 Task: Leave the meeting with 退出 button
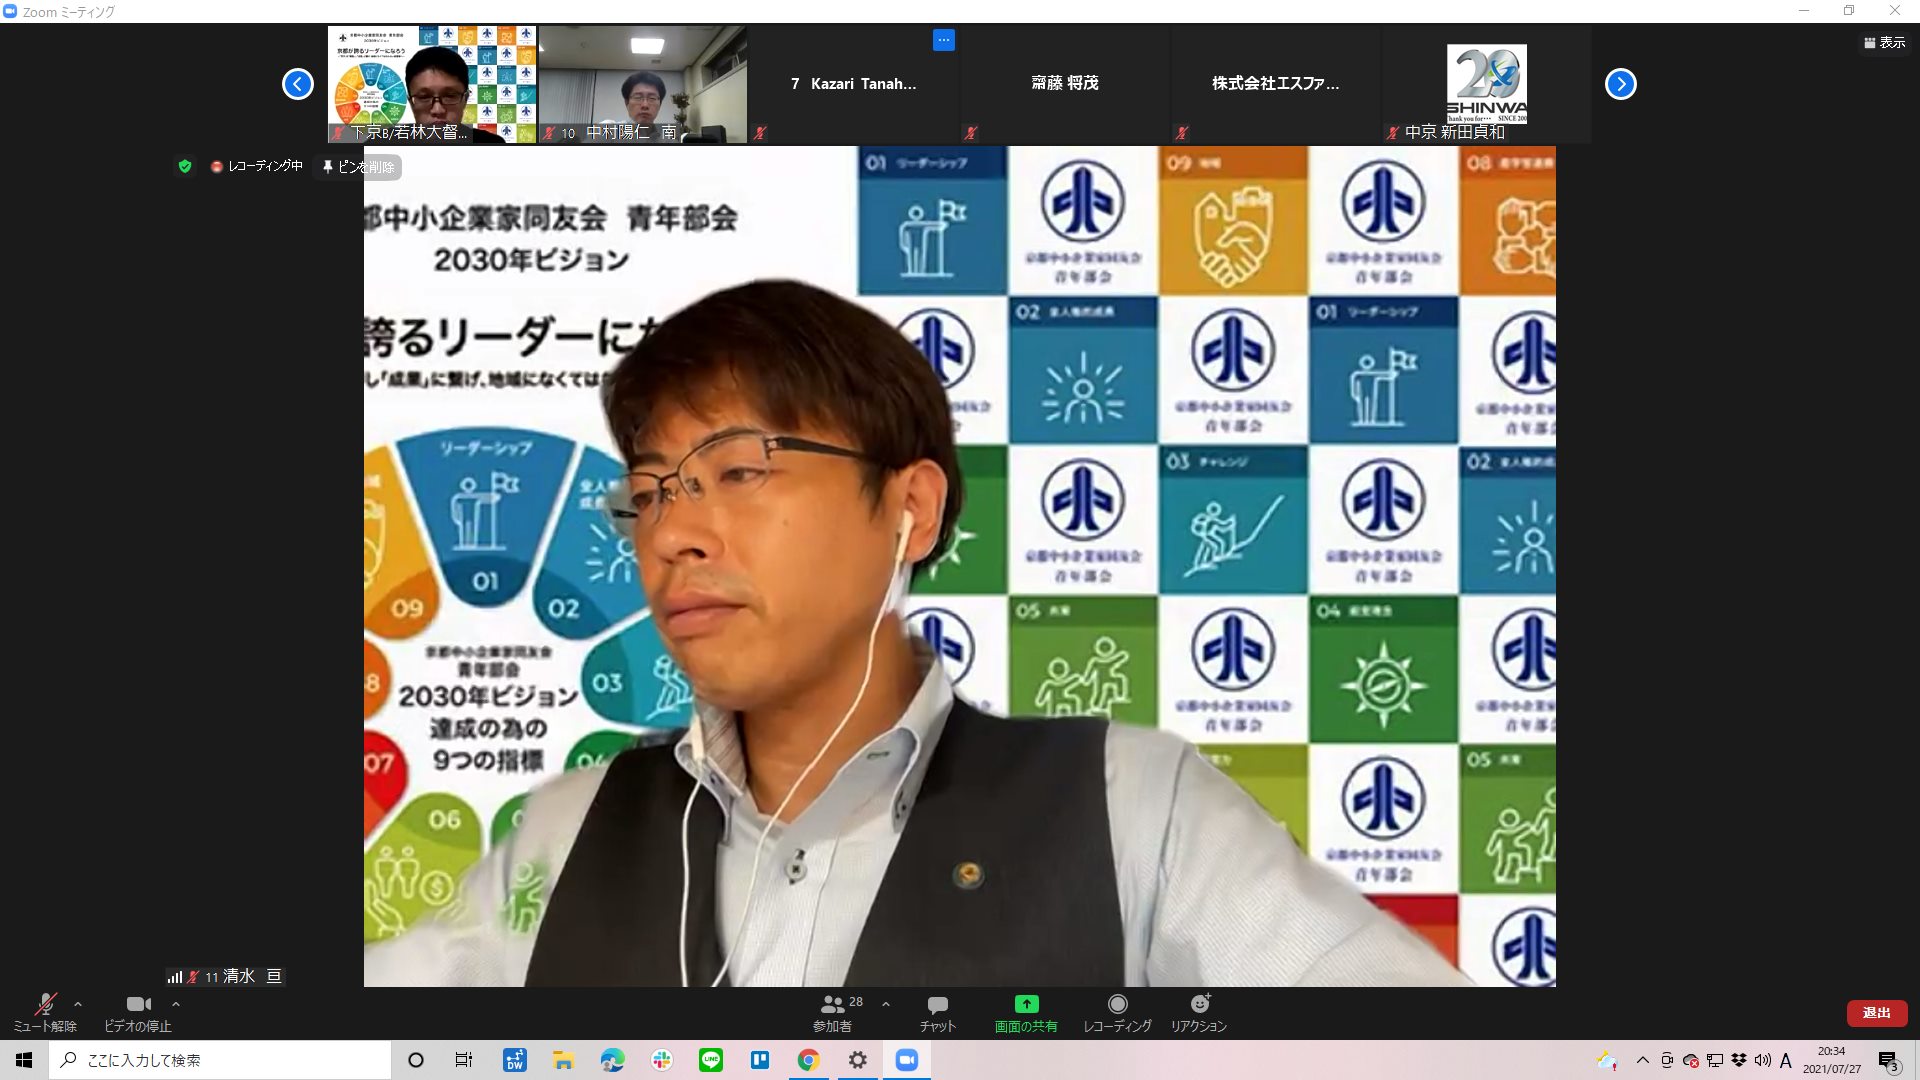tap(1876, 1013)
